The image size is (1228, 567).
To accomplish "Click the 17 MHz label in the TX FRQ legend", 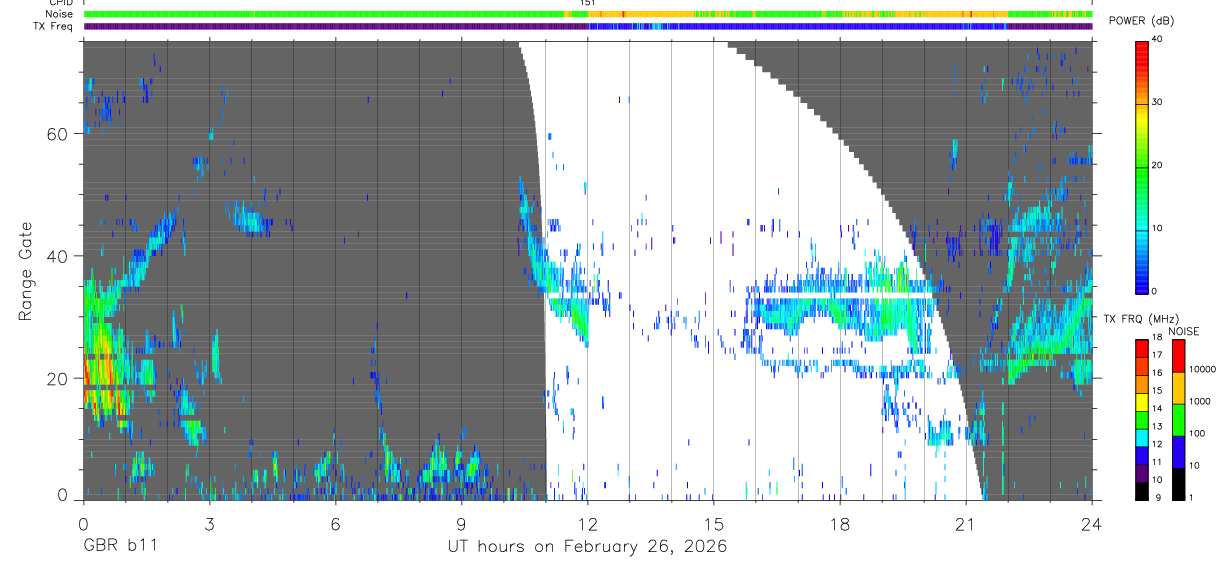I will pos(1157,355).
